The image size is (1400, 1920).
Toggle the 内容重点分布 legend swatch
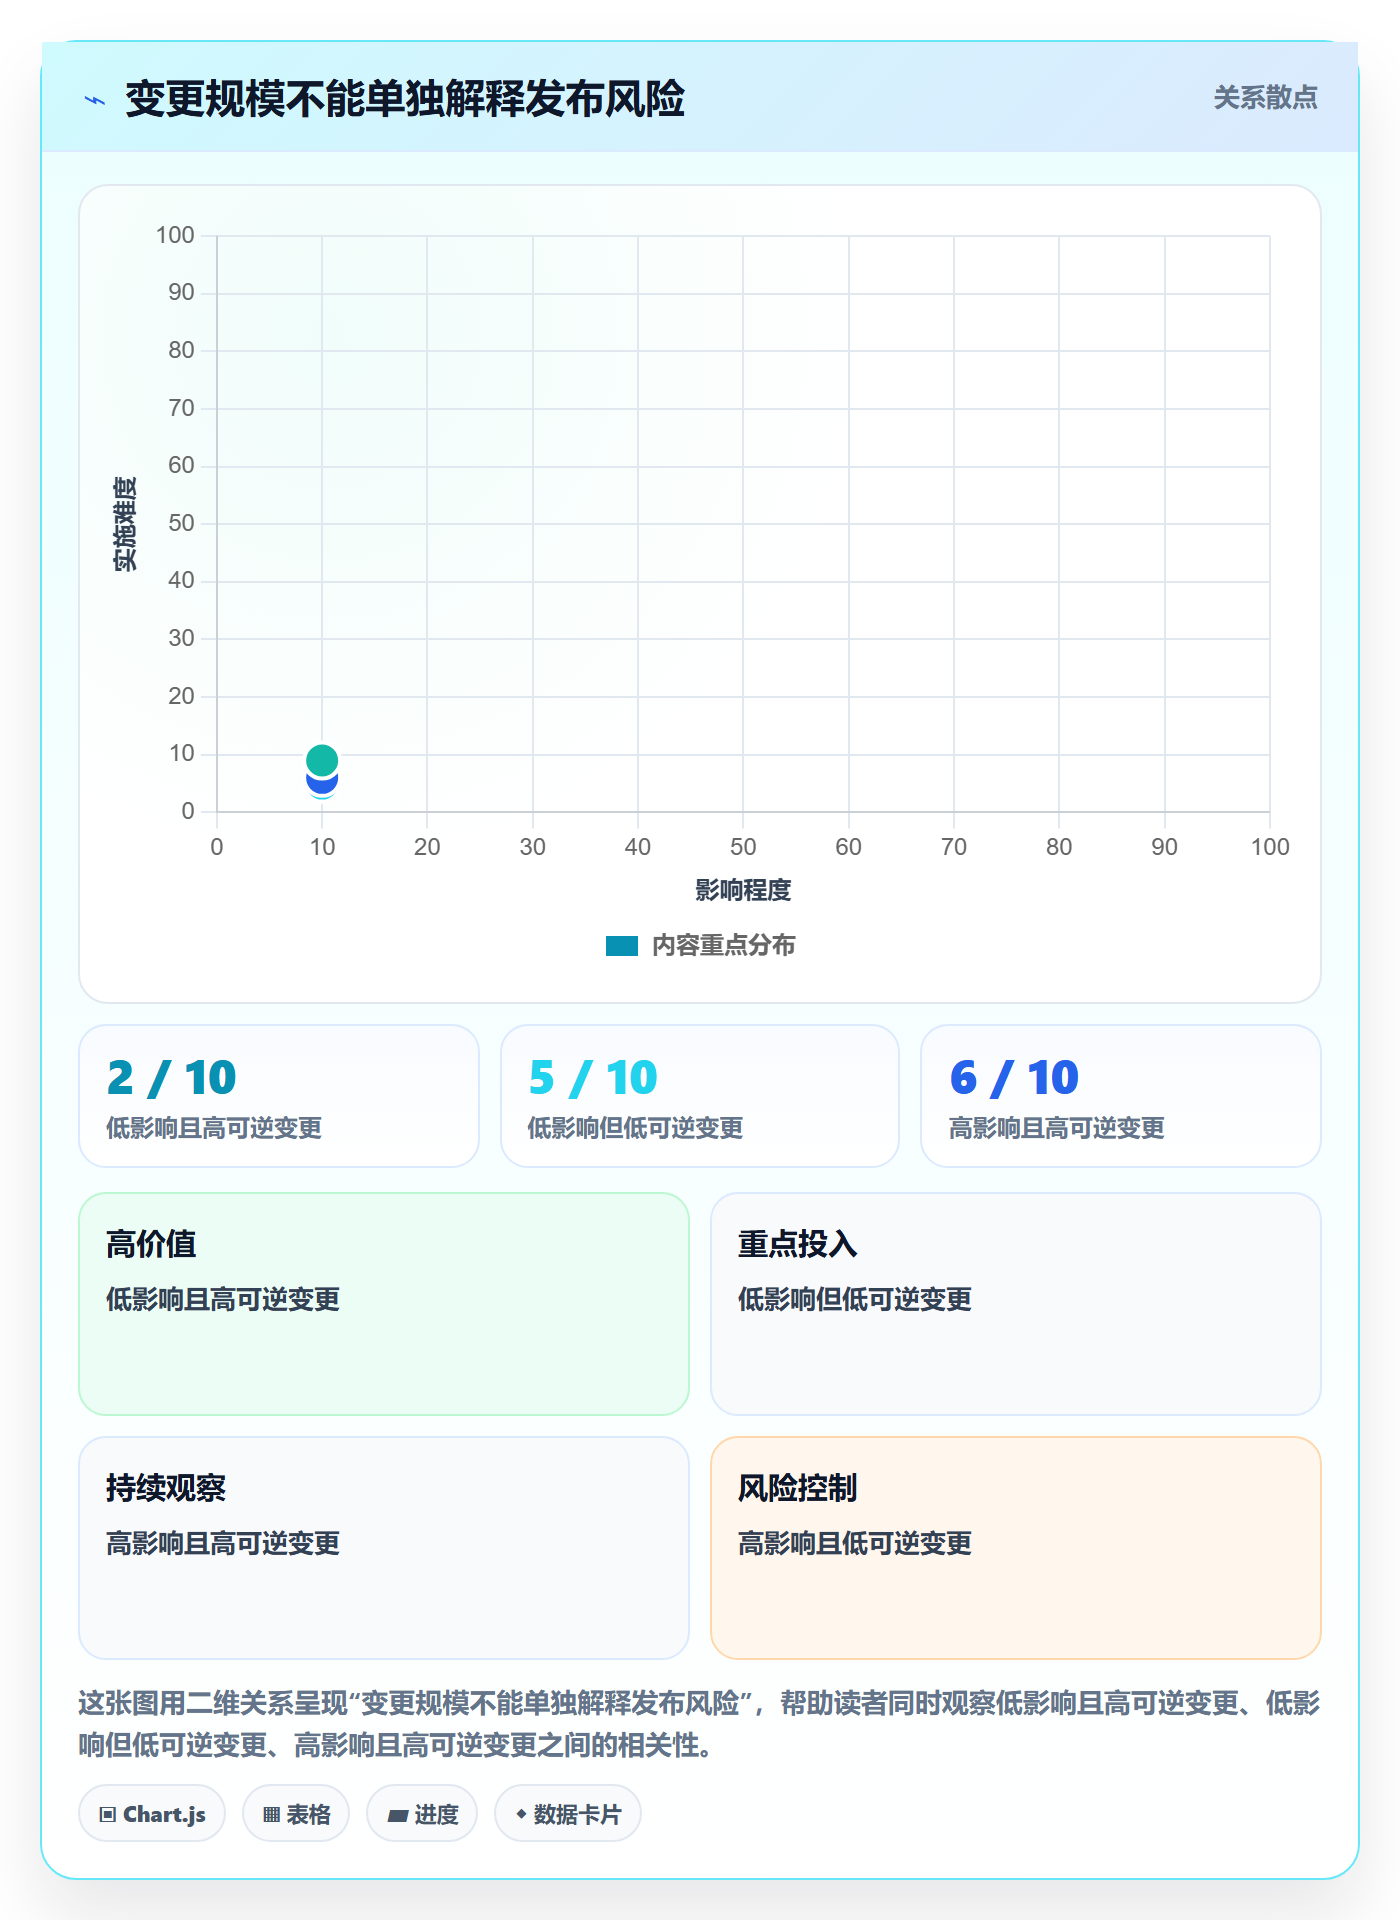click(621, 946)
